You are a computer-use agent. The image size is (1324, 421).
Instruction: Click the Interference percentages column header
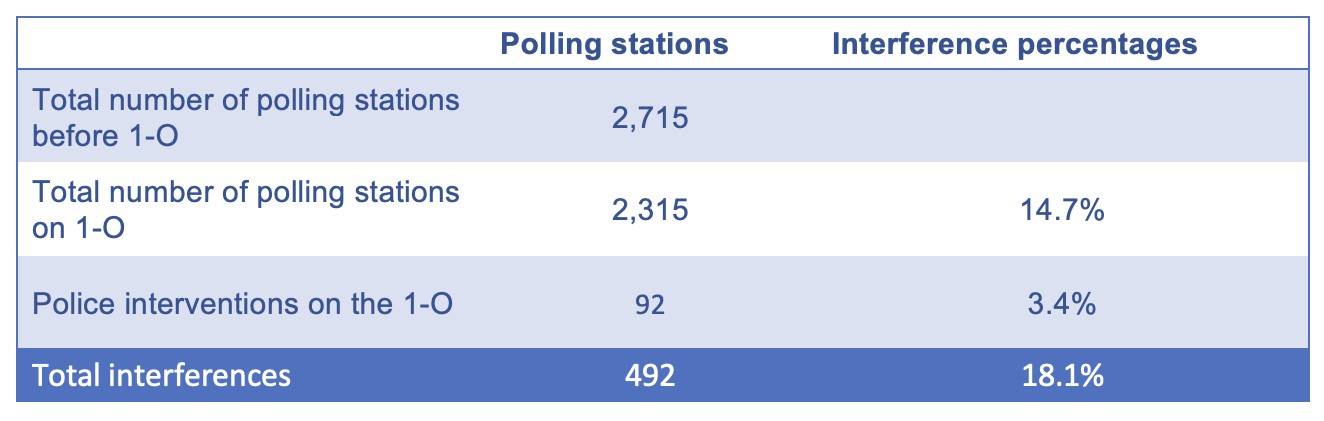1015,45
